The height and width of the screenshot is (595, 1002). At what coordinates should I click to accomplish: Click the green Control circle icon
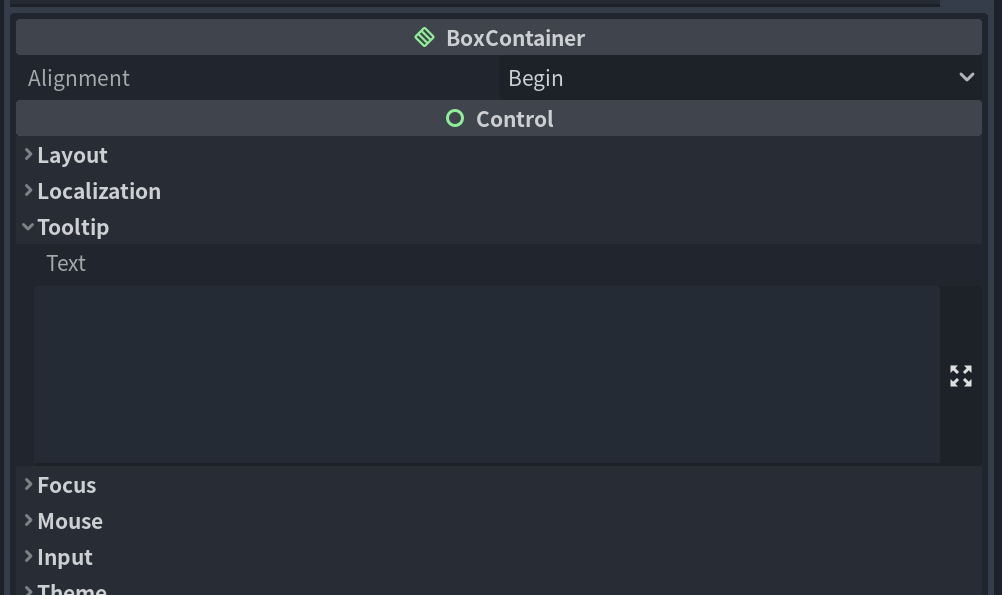[455, 118]
